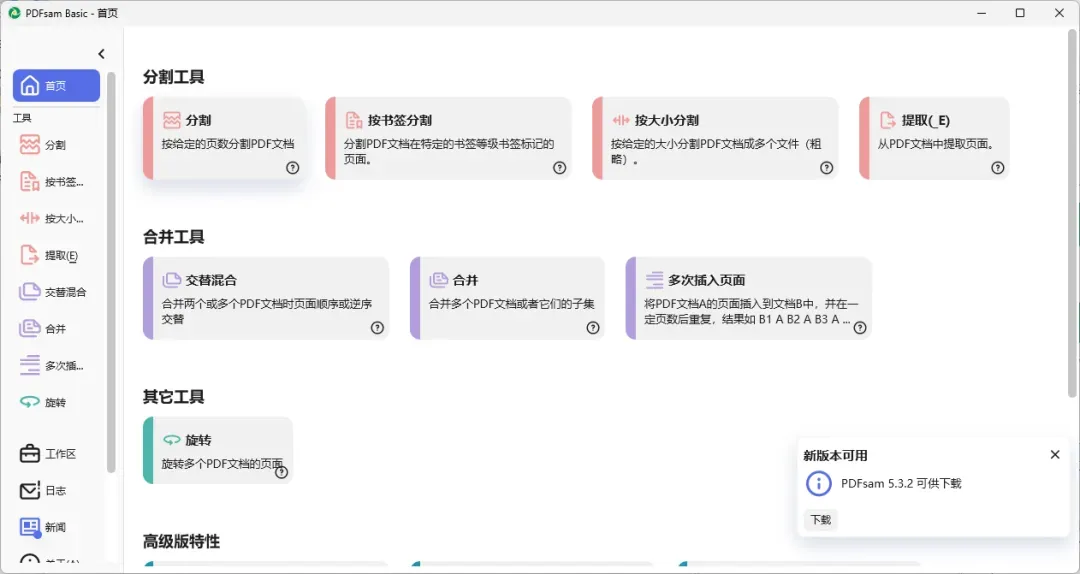
Task: Click the 分割工具 section heading
Action: tap(174, 77)
